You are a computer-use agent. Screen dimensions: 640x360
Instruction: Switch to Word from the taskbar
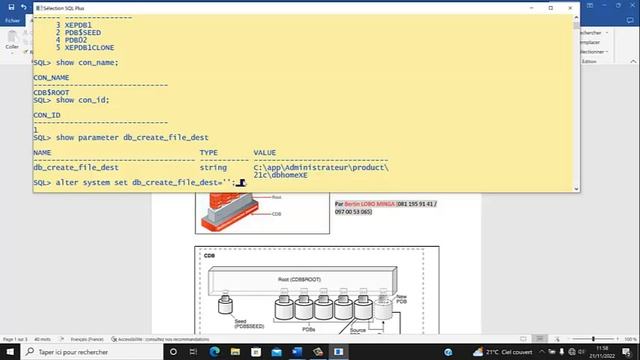(297, 352)
